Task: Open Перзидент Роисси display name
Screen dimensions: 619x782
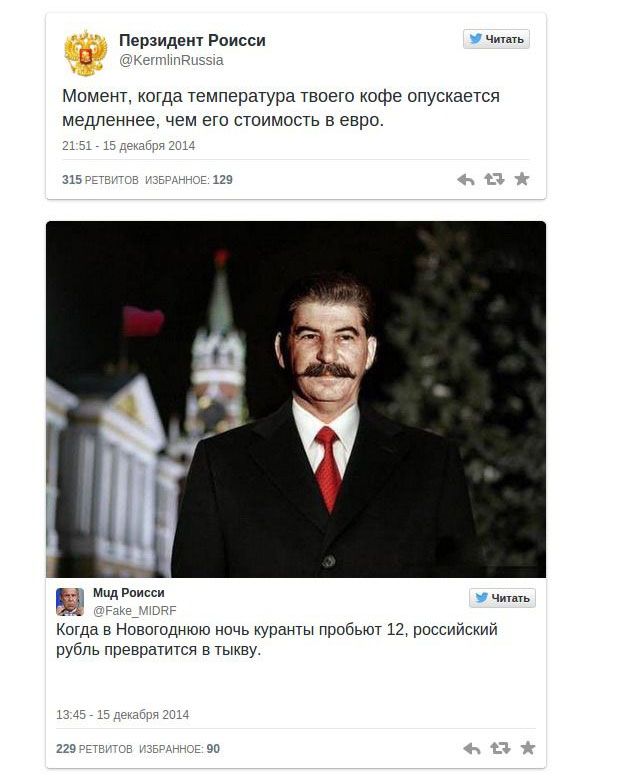Action: click(x=192, y=40)
